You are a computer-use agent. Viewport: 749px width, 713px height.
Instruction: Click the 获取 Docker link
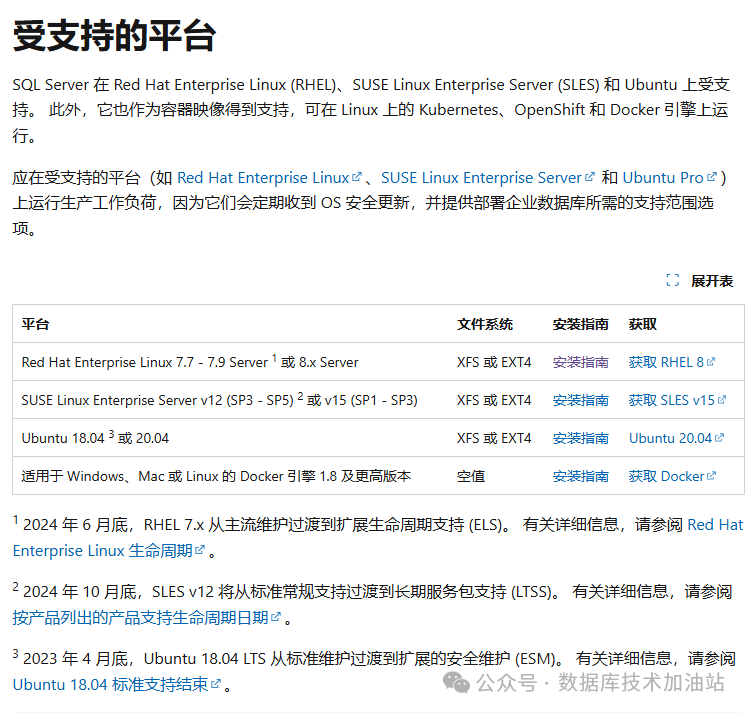(x=672, y=476)
